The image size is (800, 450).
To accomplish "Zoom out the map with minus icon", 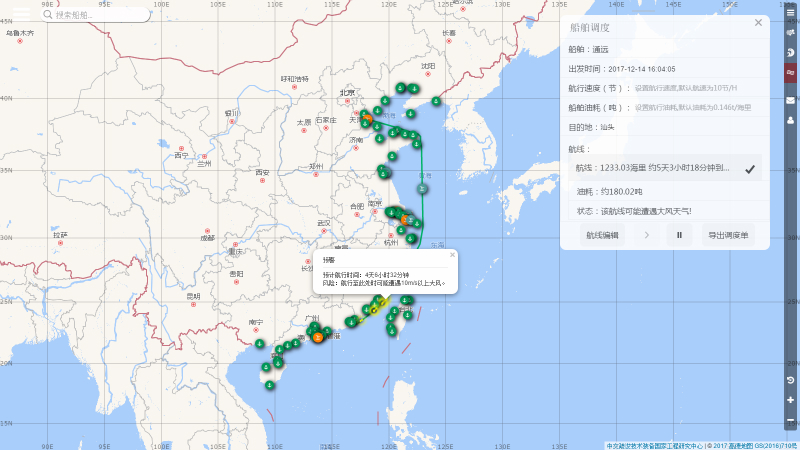I will click(x=791, y=419).
